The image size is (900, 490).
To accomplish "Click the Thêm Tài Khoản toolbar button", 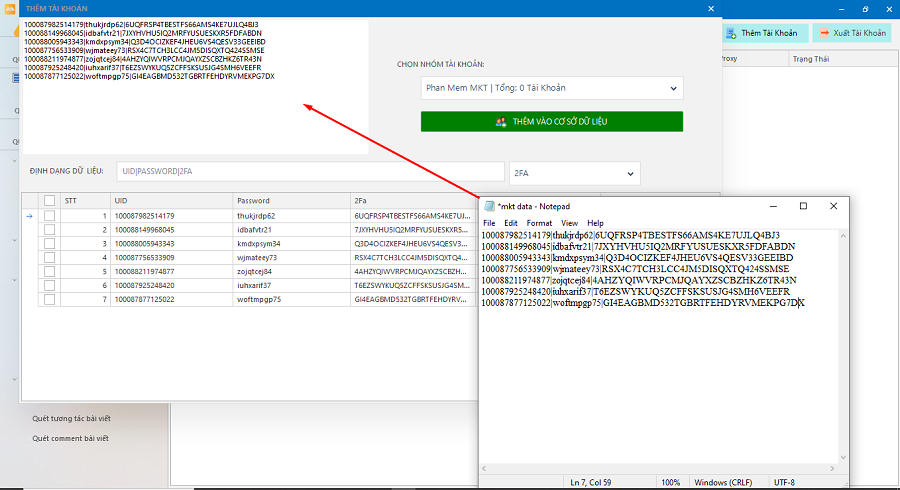I will pos(765,33).
